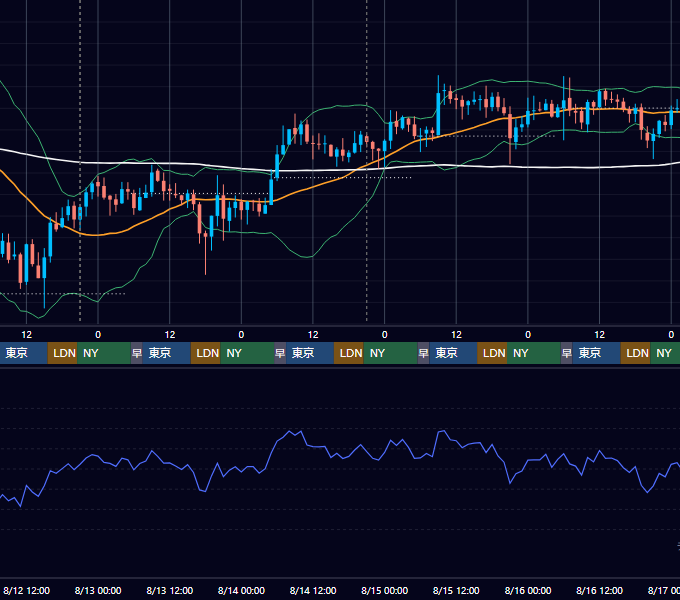Viewport: 680px width, 600px height.
Task: Select the NY session block spanning 8/15 00:00
Action: tap(390, 353)
